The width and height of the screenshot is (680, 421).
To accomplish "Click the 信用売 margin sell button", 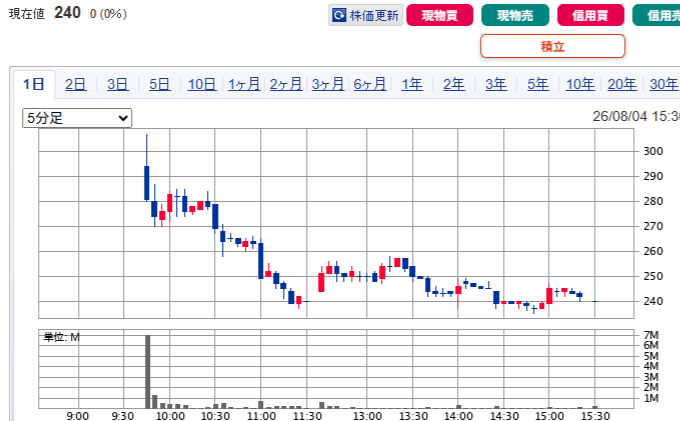I will tap(657, 15).
